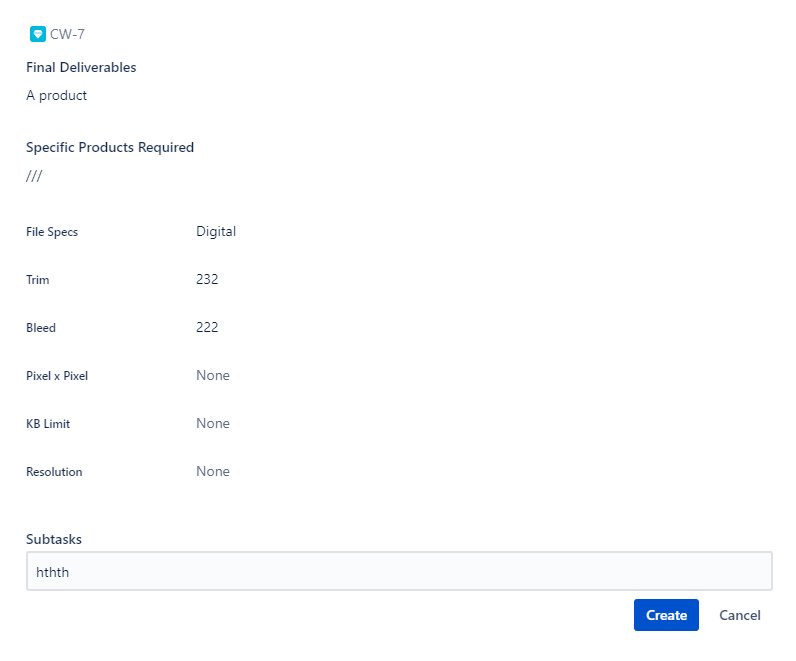The image size is (796, 661).
Task: Click the 'Final Deliverables' heading
Action: tap(81, 67)
